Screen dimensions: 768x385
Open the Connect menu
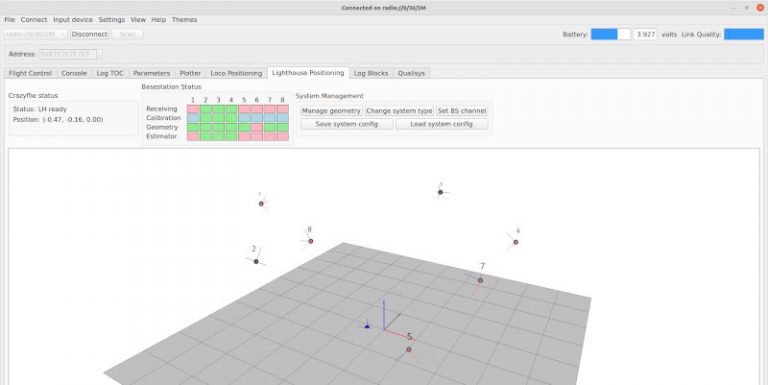click(34, 20)
